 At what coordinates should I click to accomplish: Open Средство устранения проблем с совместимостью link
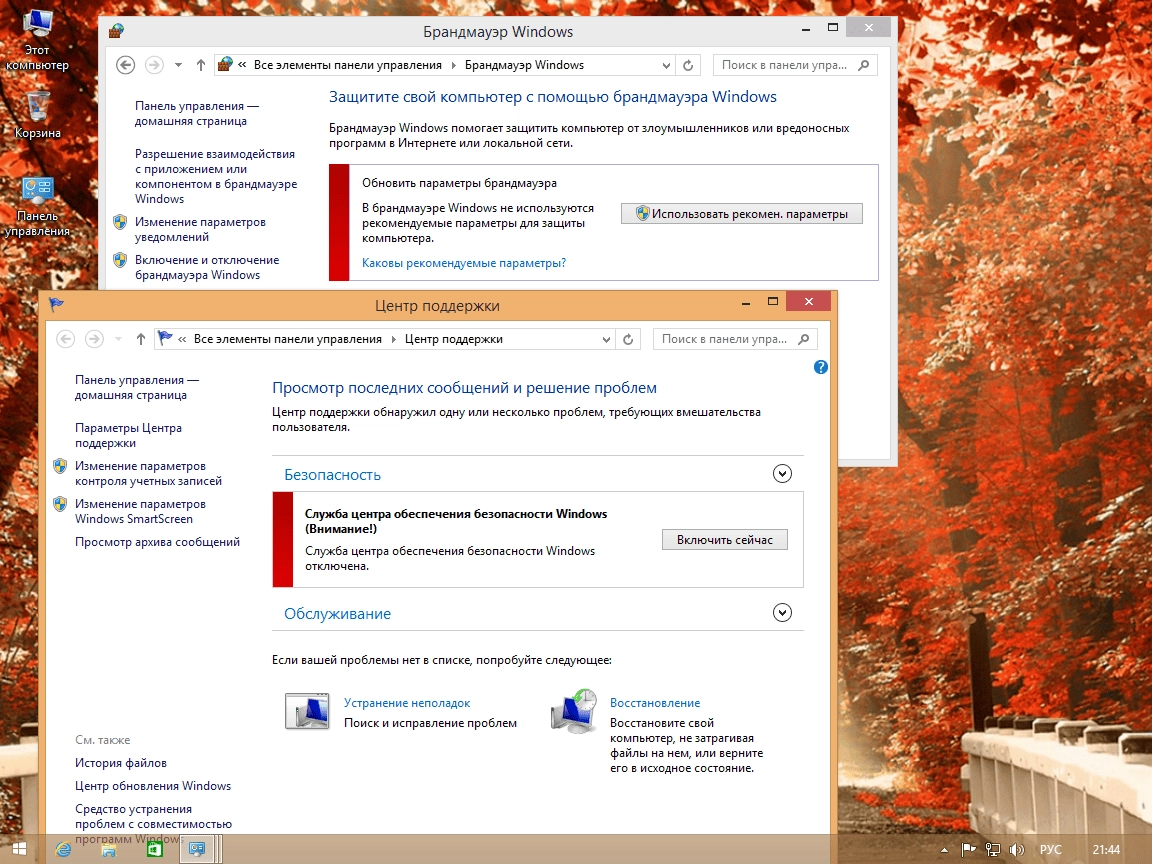coord(153,824)
